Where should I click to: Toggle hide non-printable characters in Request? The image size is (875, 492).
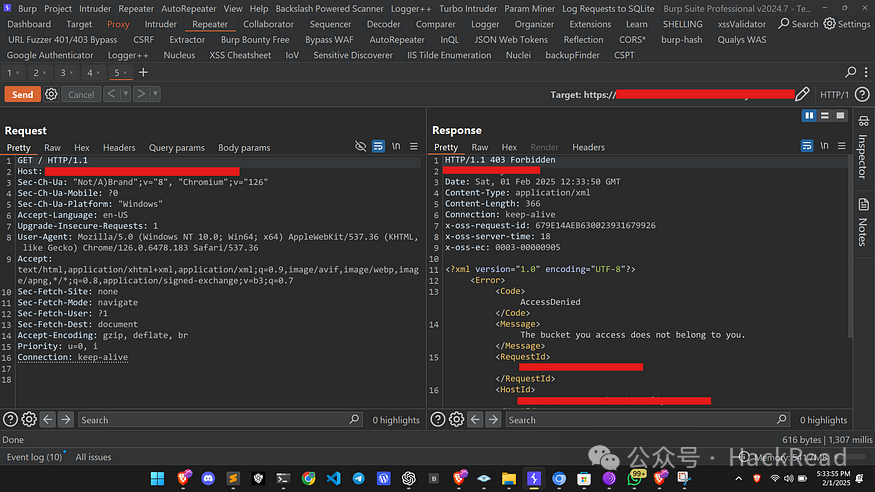click(360, 146)
